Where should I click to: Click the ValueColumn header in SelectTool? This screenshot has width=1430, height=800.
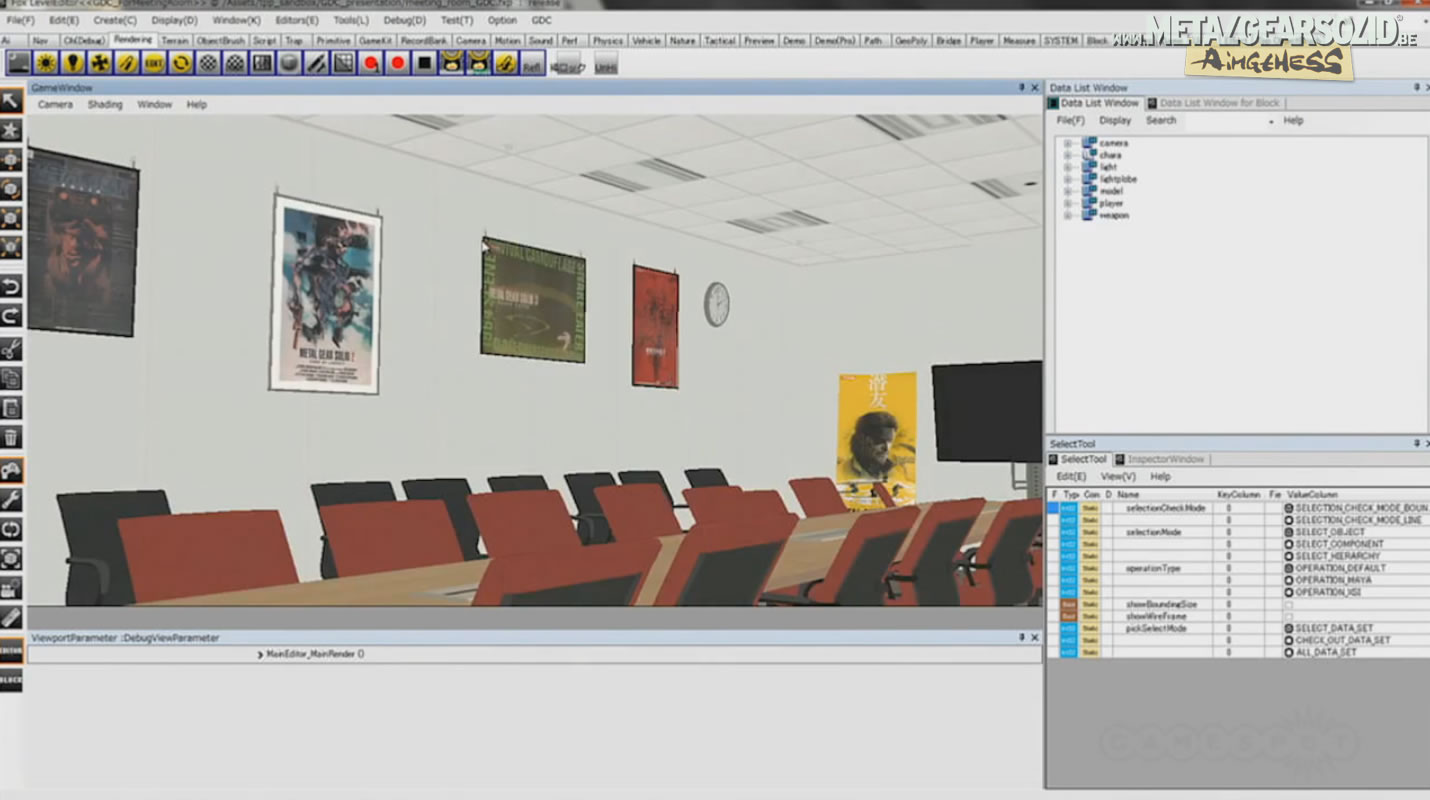1312,494
